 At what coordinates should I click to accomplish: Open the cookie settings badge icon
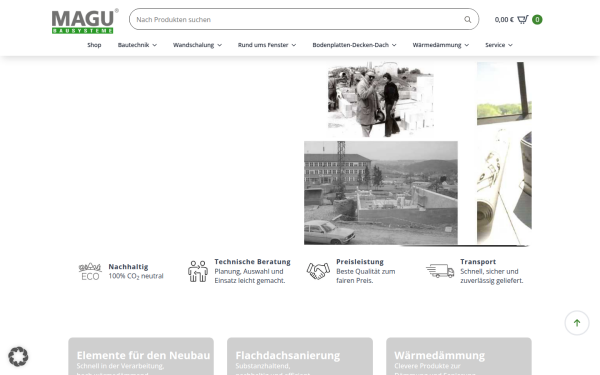tap(18, 357)
